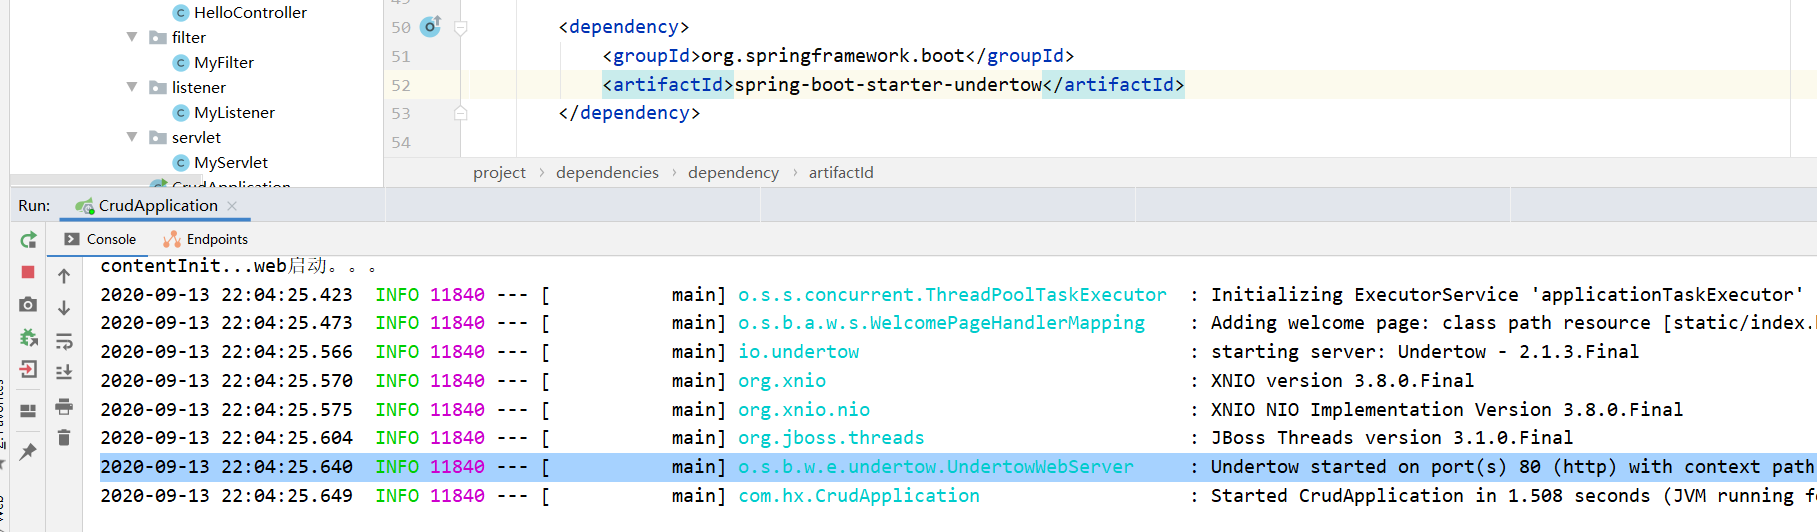1817x532 pixels.
Task: Click the io.undertow logger name
Action: click(x=798, y=352)
